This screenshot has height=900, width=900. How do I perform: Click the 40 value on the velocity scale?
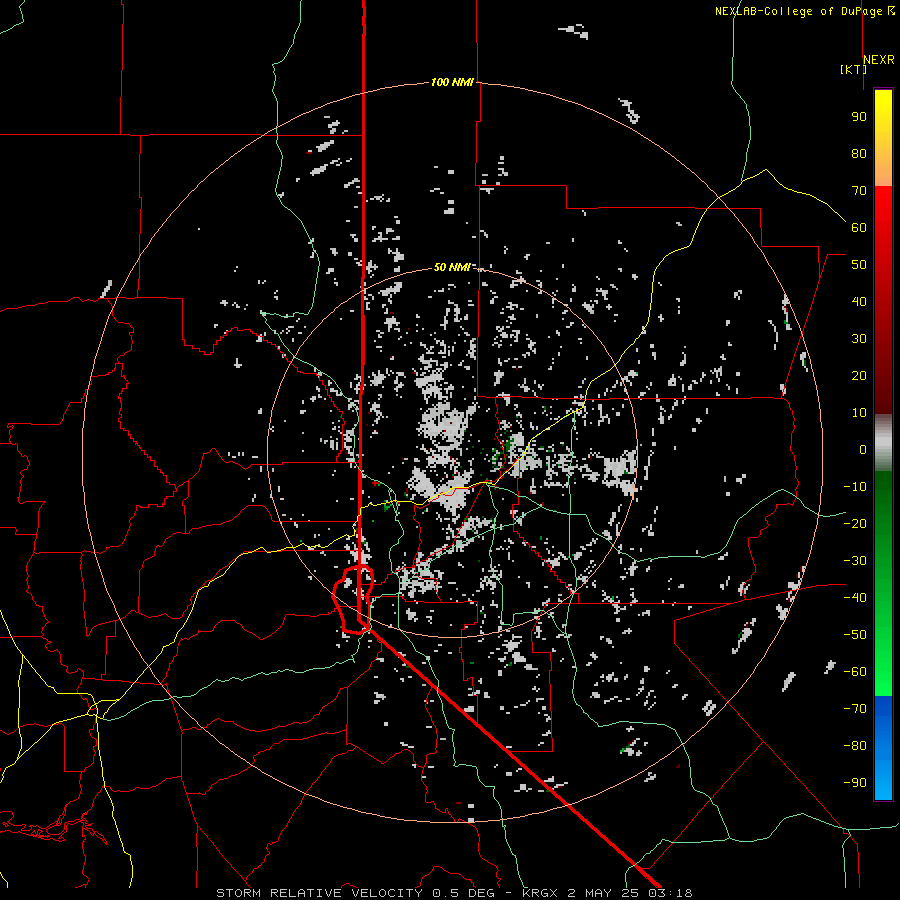(x=859, y=301)
